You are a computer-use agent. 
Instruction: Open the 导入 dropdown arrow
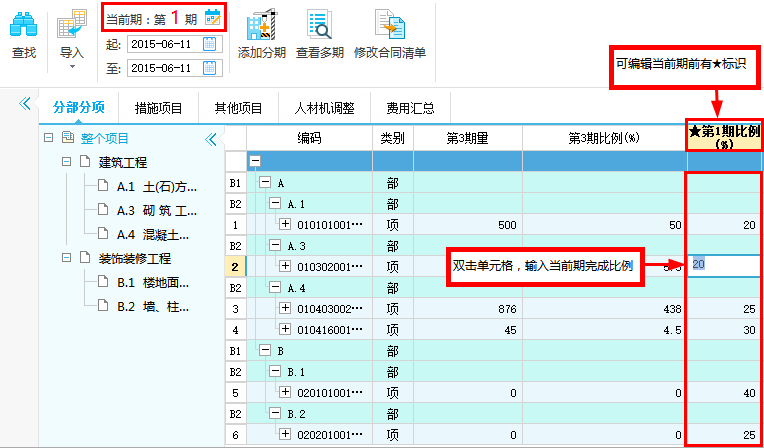72,67
